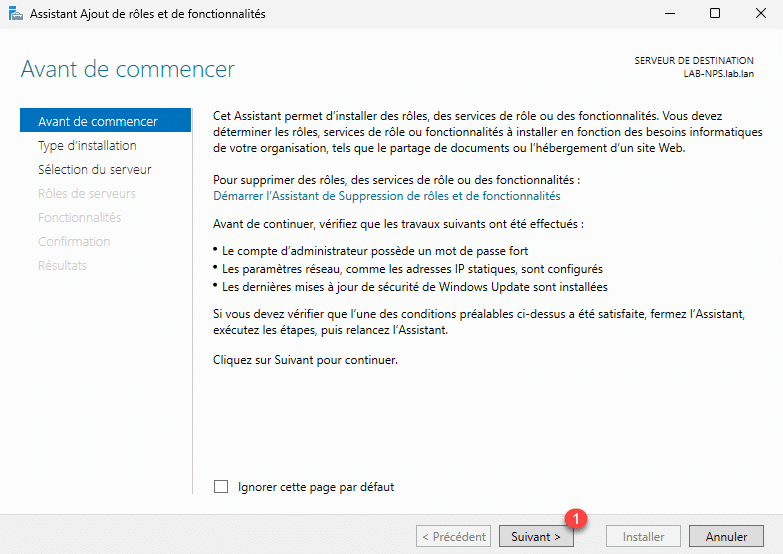The width and height of the screenshot is (783, 554).
Task: Select the Confirmation step in sidebar
Action: pos(74,242)
